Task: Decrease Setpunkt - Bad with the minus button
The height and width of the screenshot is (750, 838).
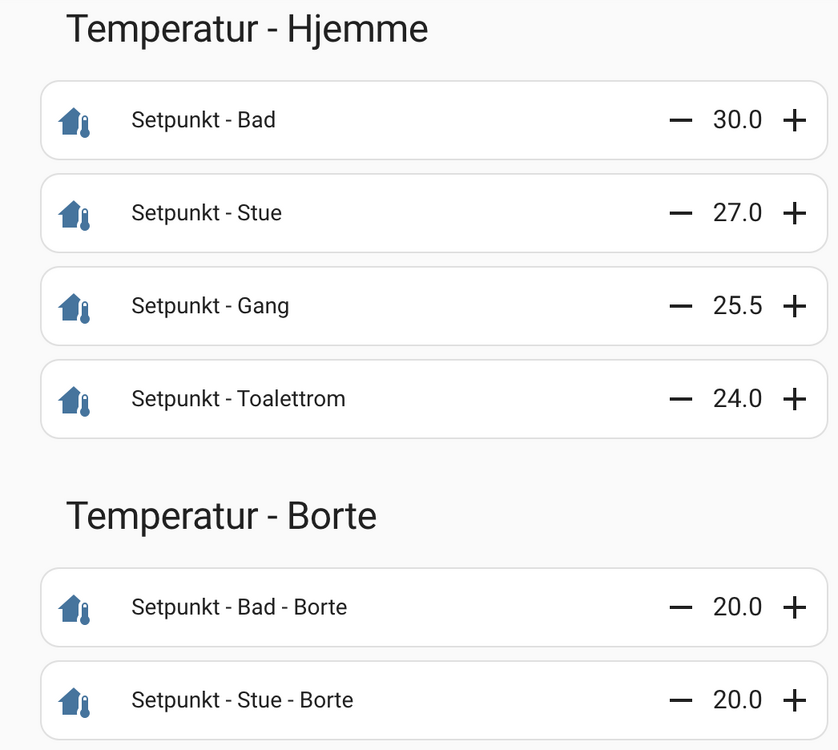Action: point(681,121)
